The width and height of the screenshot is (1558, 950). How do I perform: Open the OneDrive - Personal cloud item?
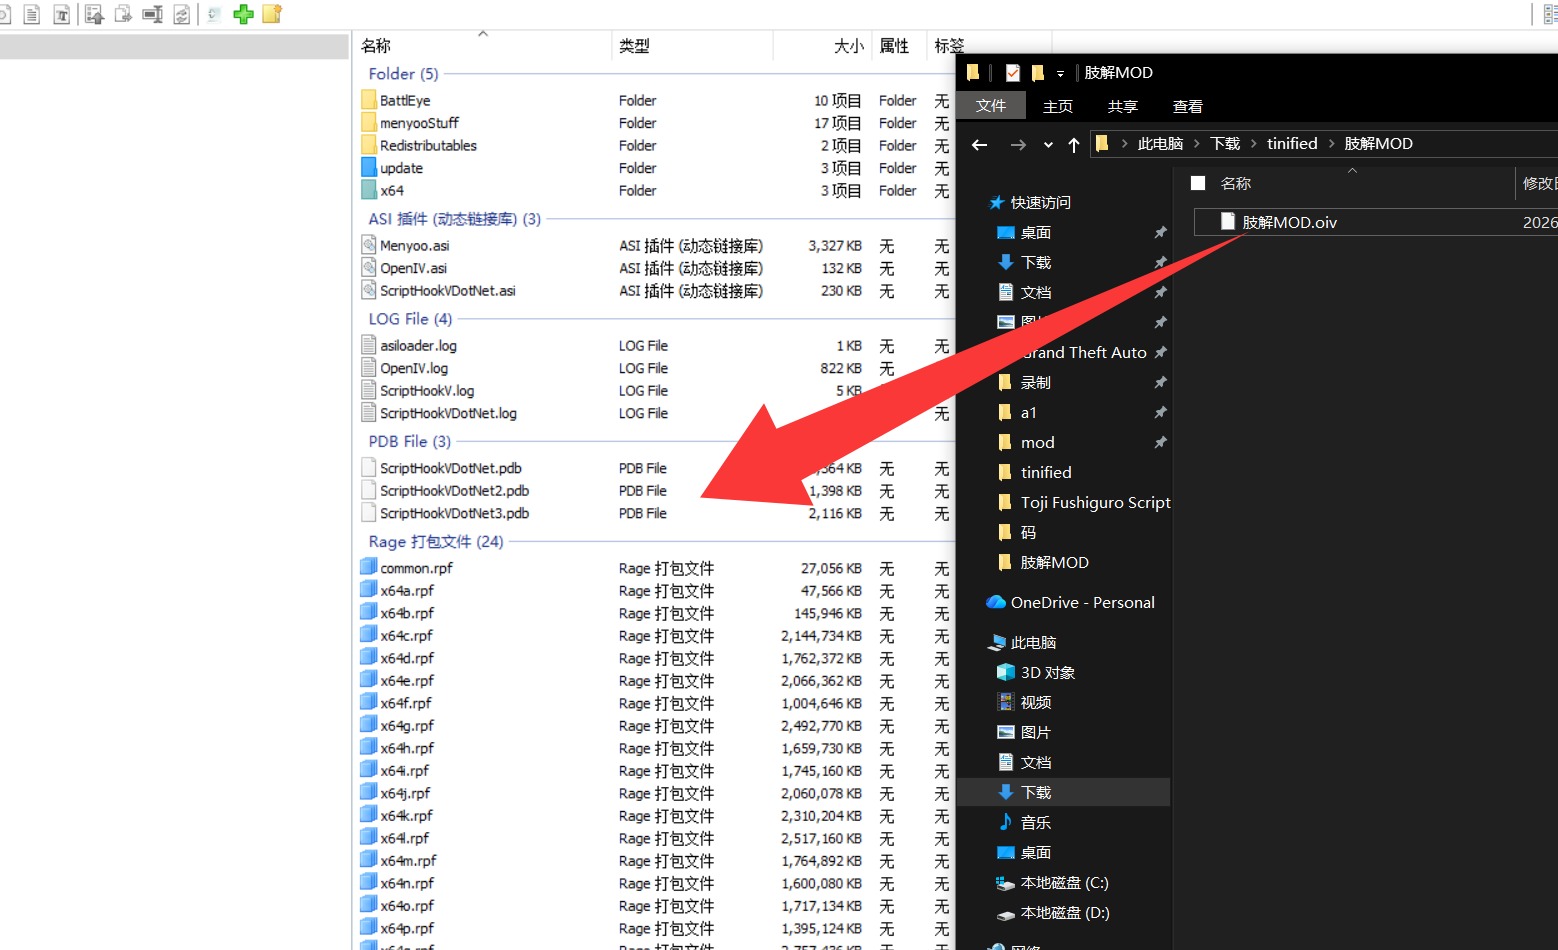[x=1082, y=602]
